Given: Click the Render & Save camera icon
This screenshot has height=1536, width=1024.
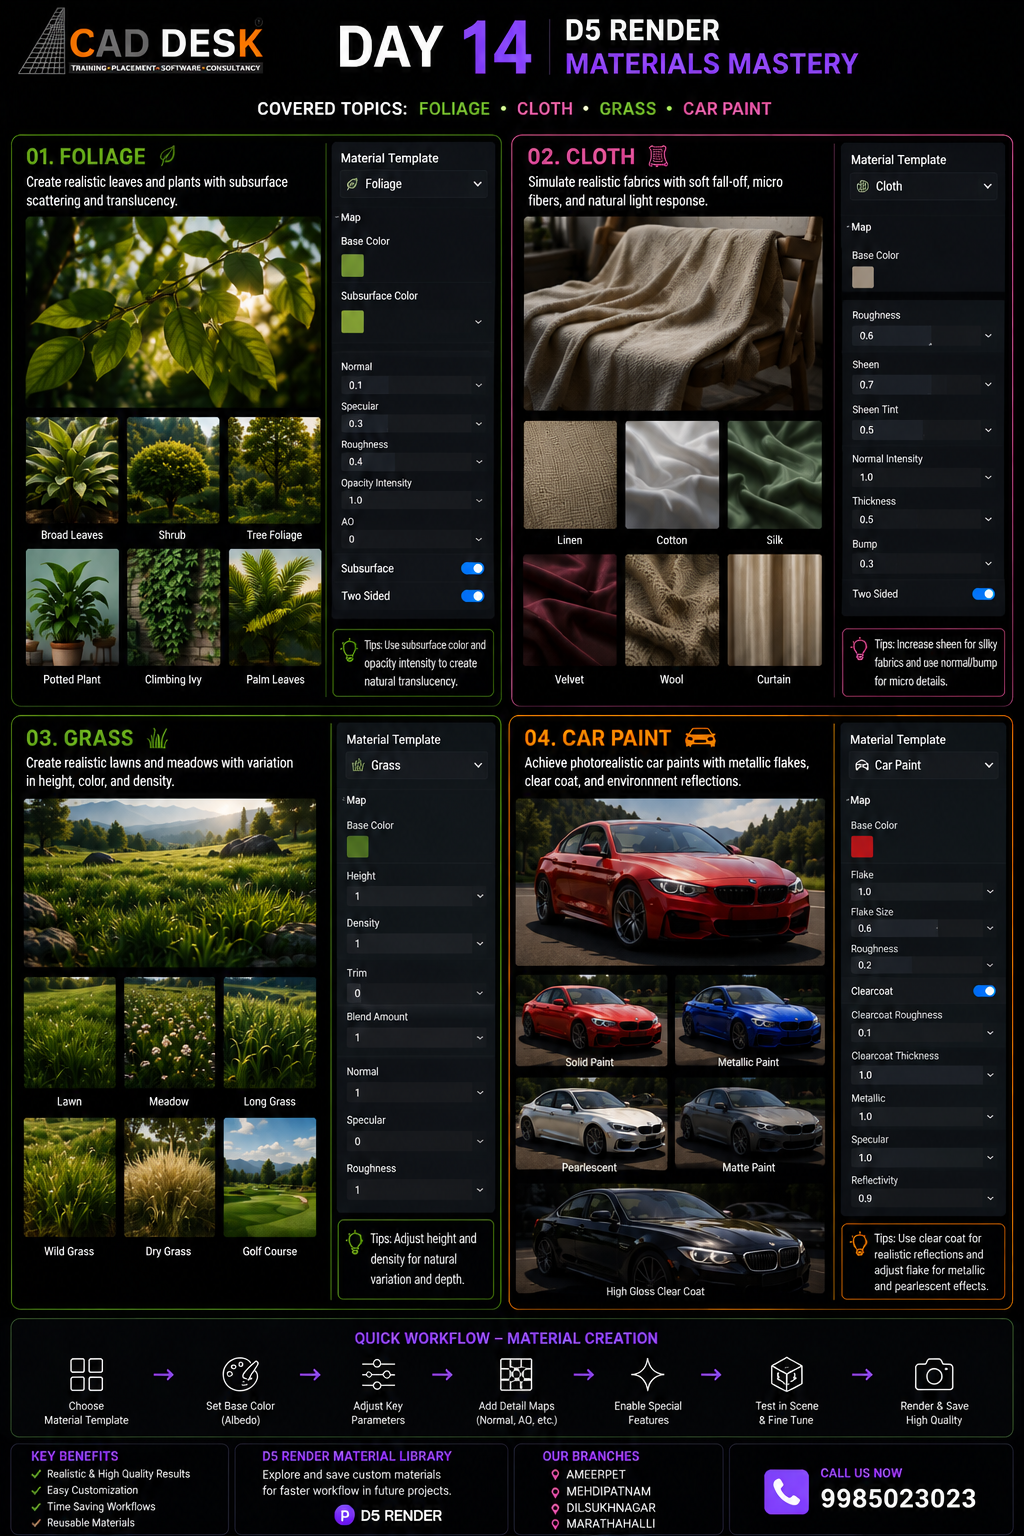Looking at the screenshot, I should pos(934,1374).
